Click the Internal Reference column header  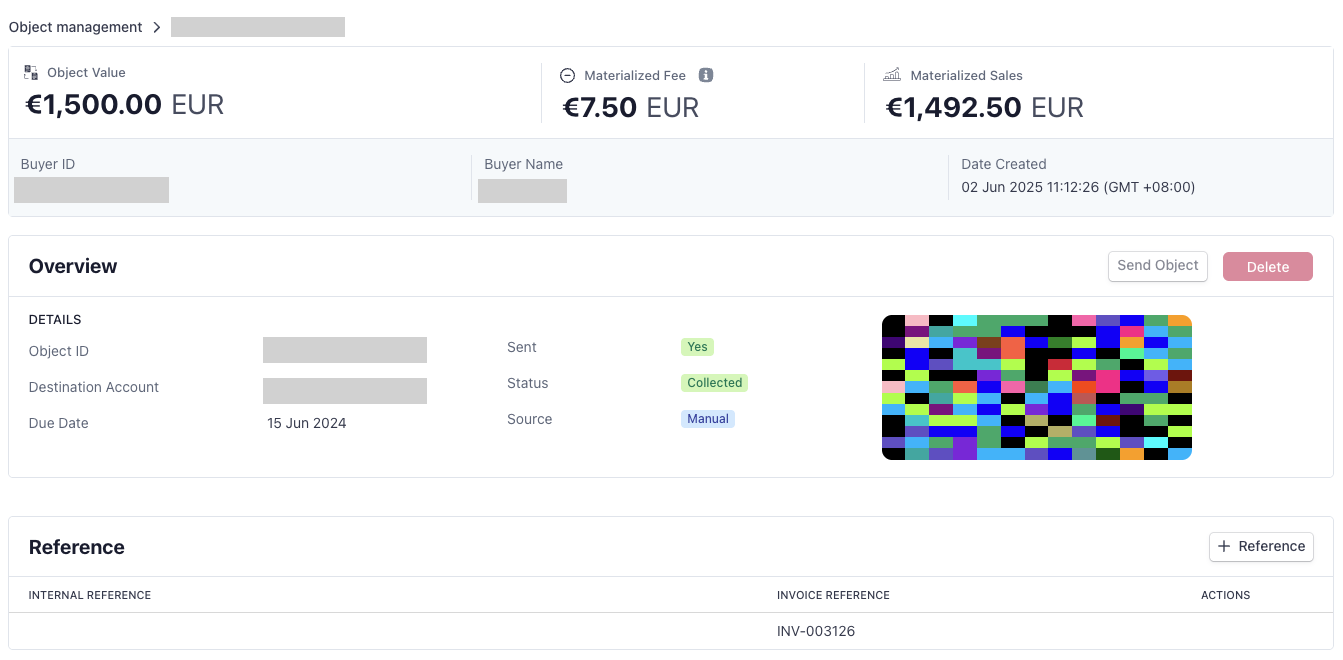pyautogui.click(x=90, y=595)
